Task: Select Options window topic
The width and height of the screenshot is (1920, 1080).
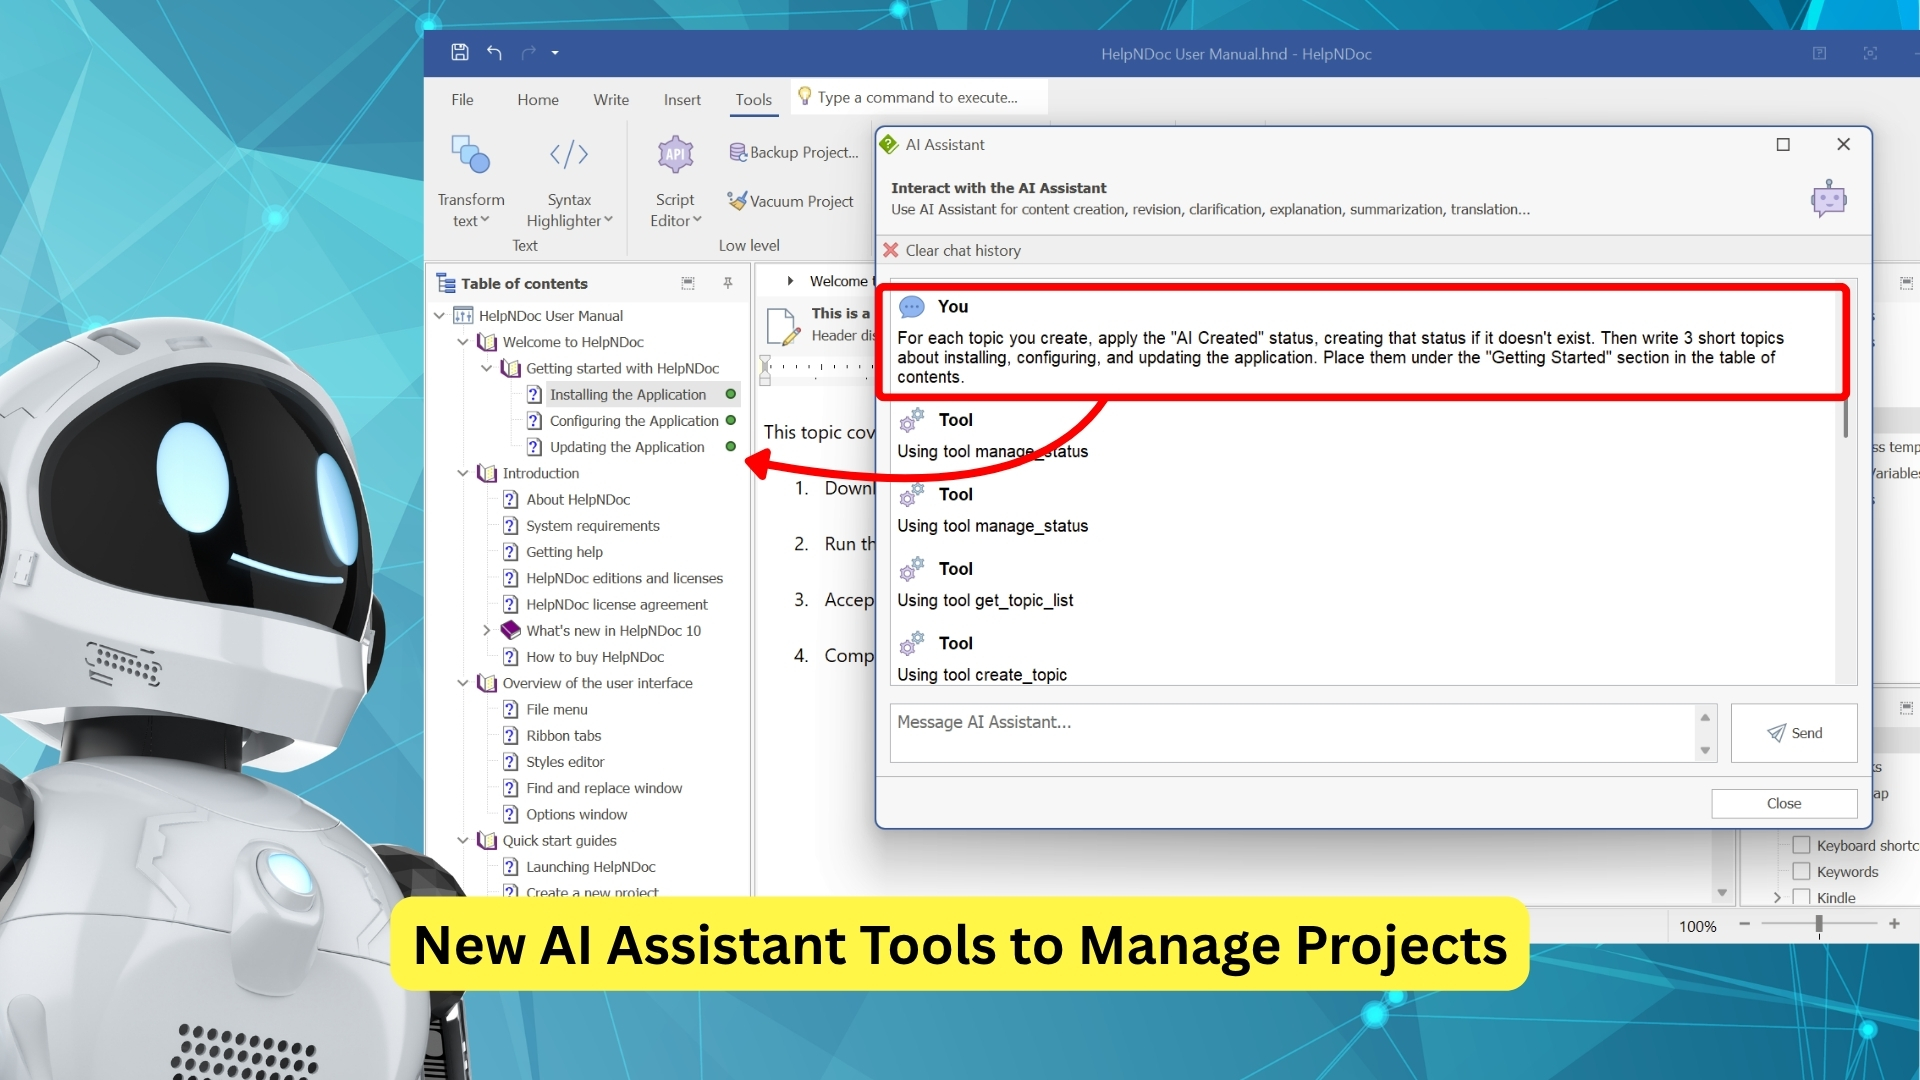Action: [x=577, y=815]
